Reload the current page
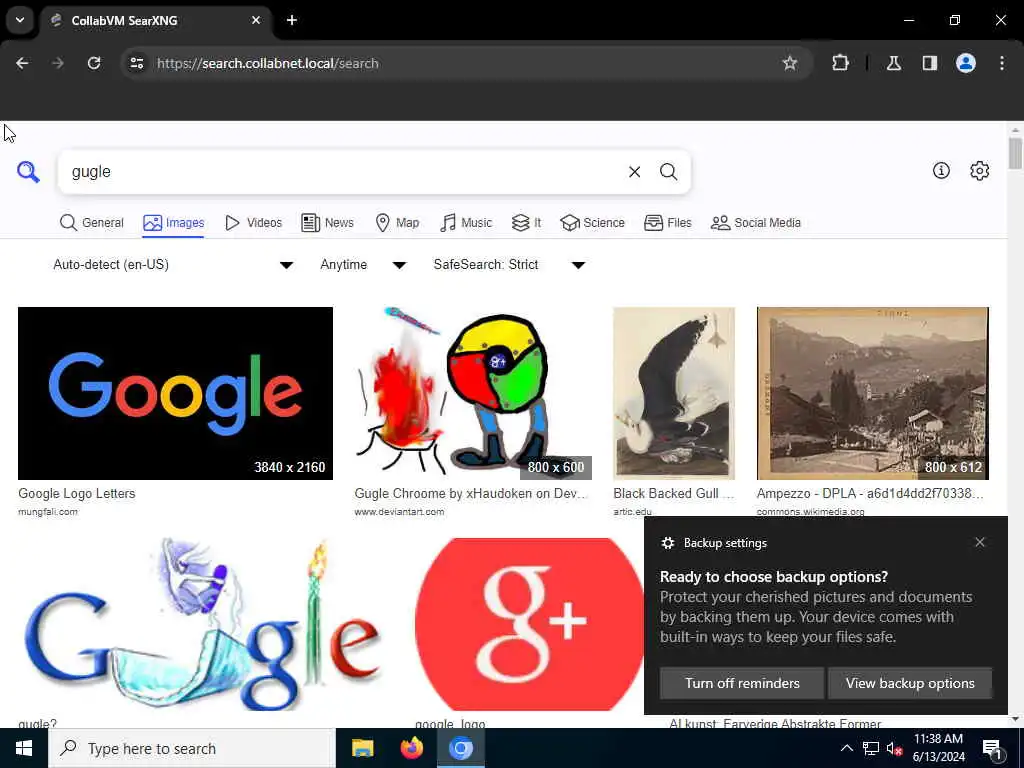Screen dimensions: 1024x768 pos(94,63)
